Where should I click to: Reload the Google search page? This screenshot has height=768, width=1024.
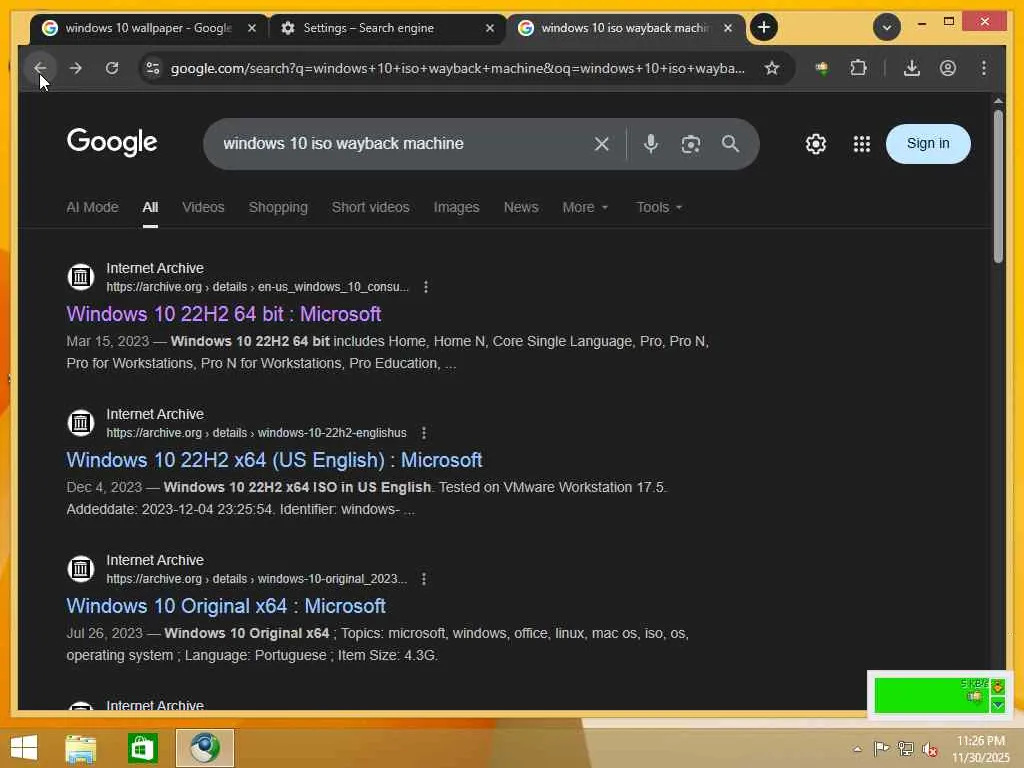112,68
